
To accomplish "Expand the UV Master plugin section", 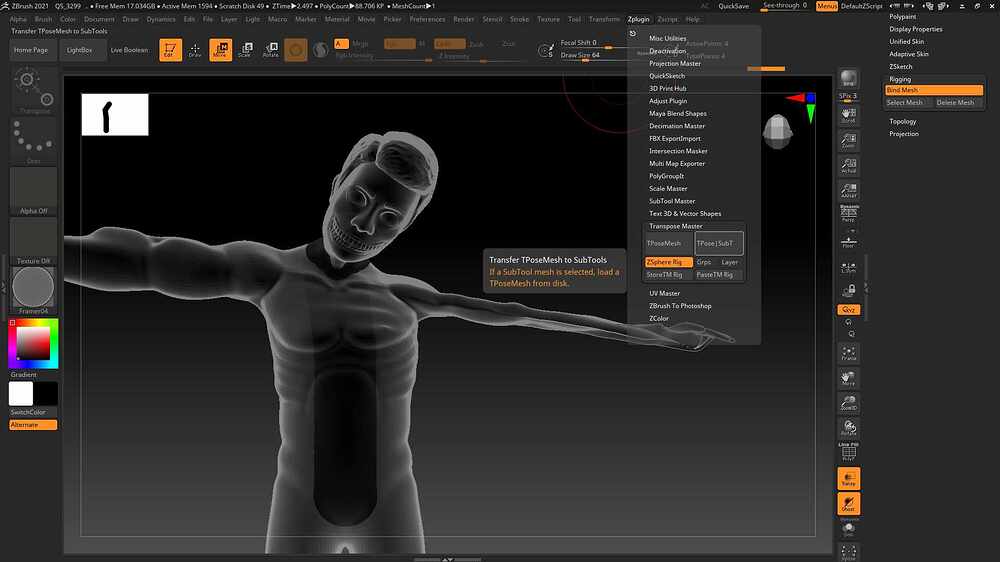I will [x=665, y=293].
